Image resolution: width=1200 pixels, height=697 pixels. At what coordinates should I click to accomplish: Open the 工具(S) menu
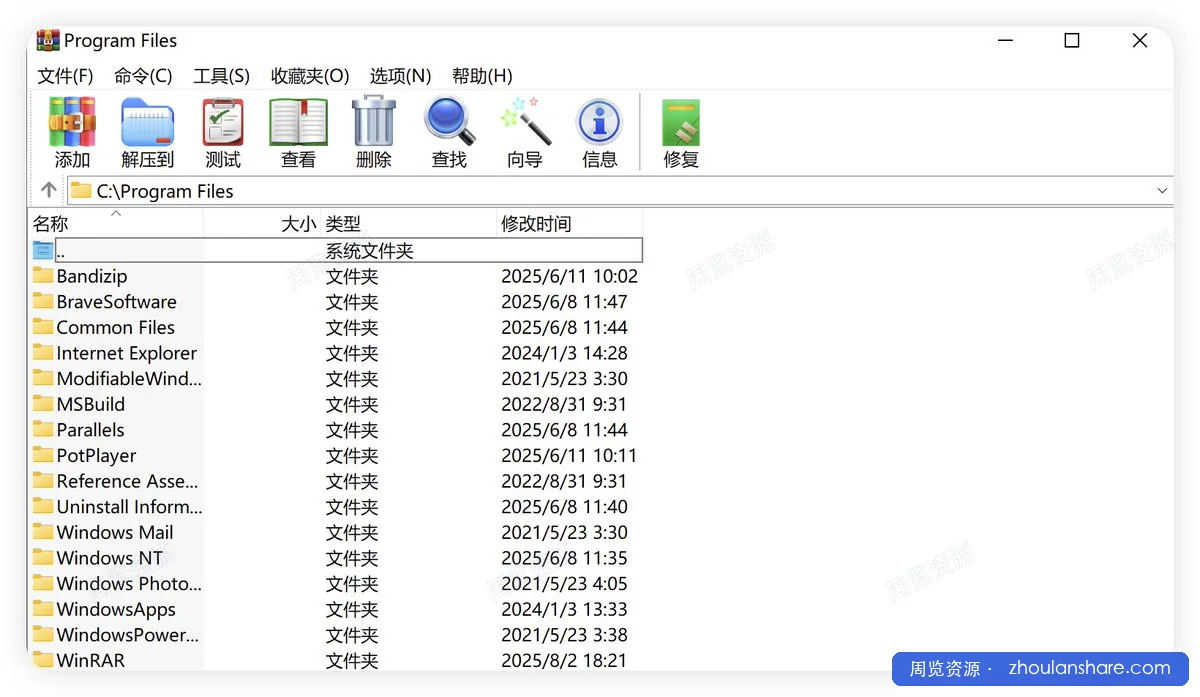pyautogui.click(x=221, y=76)
